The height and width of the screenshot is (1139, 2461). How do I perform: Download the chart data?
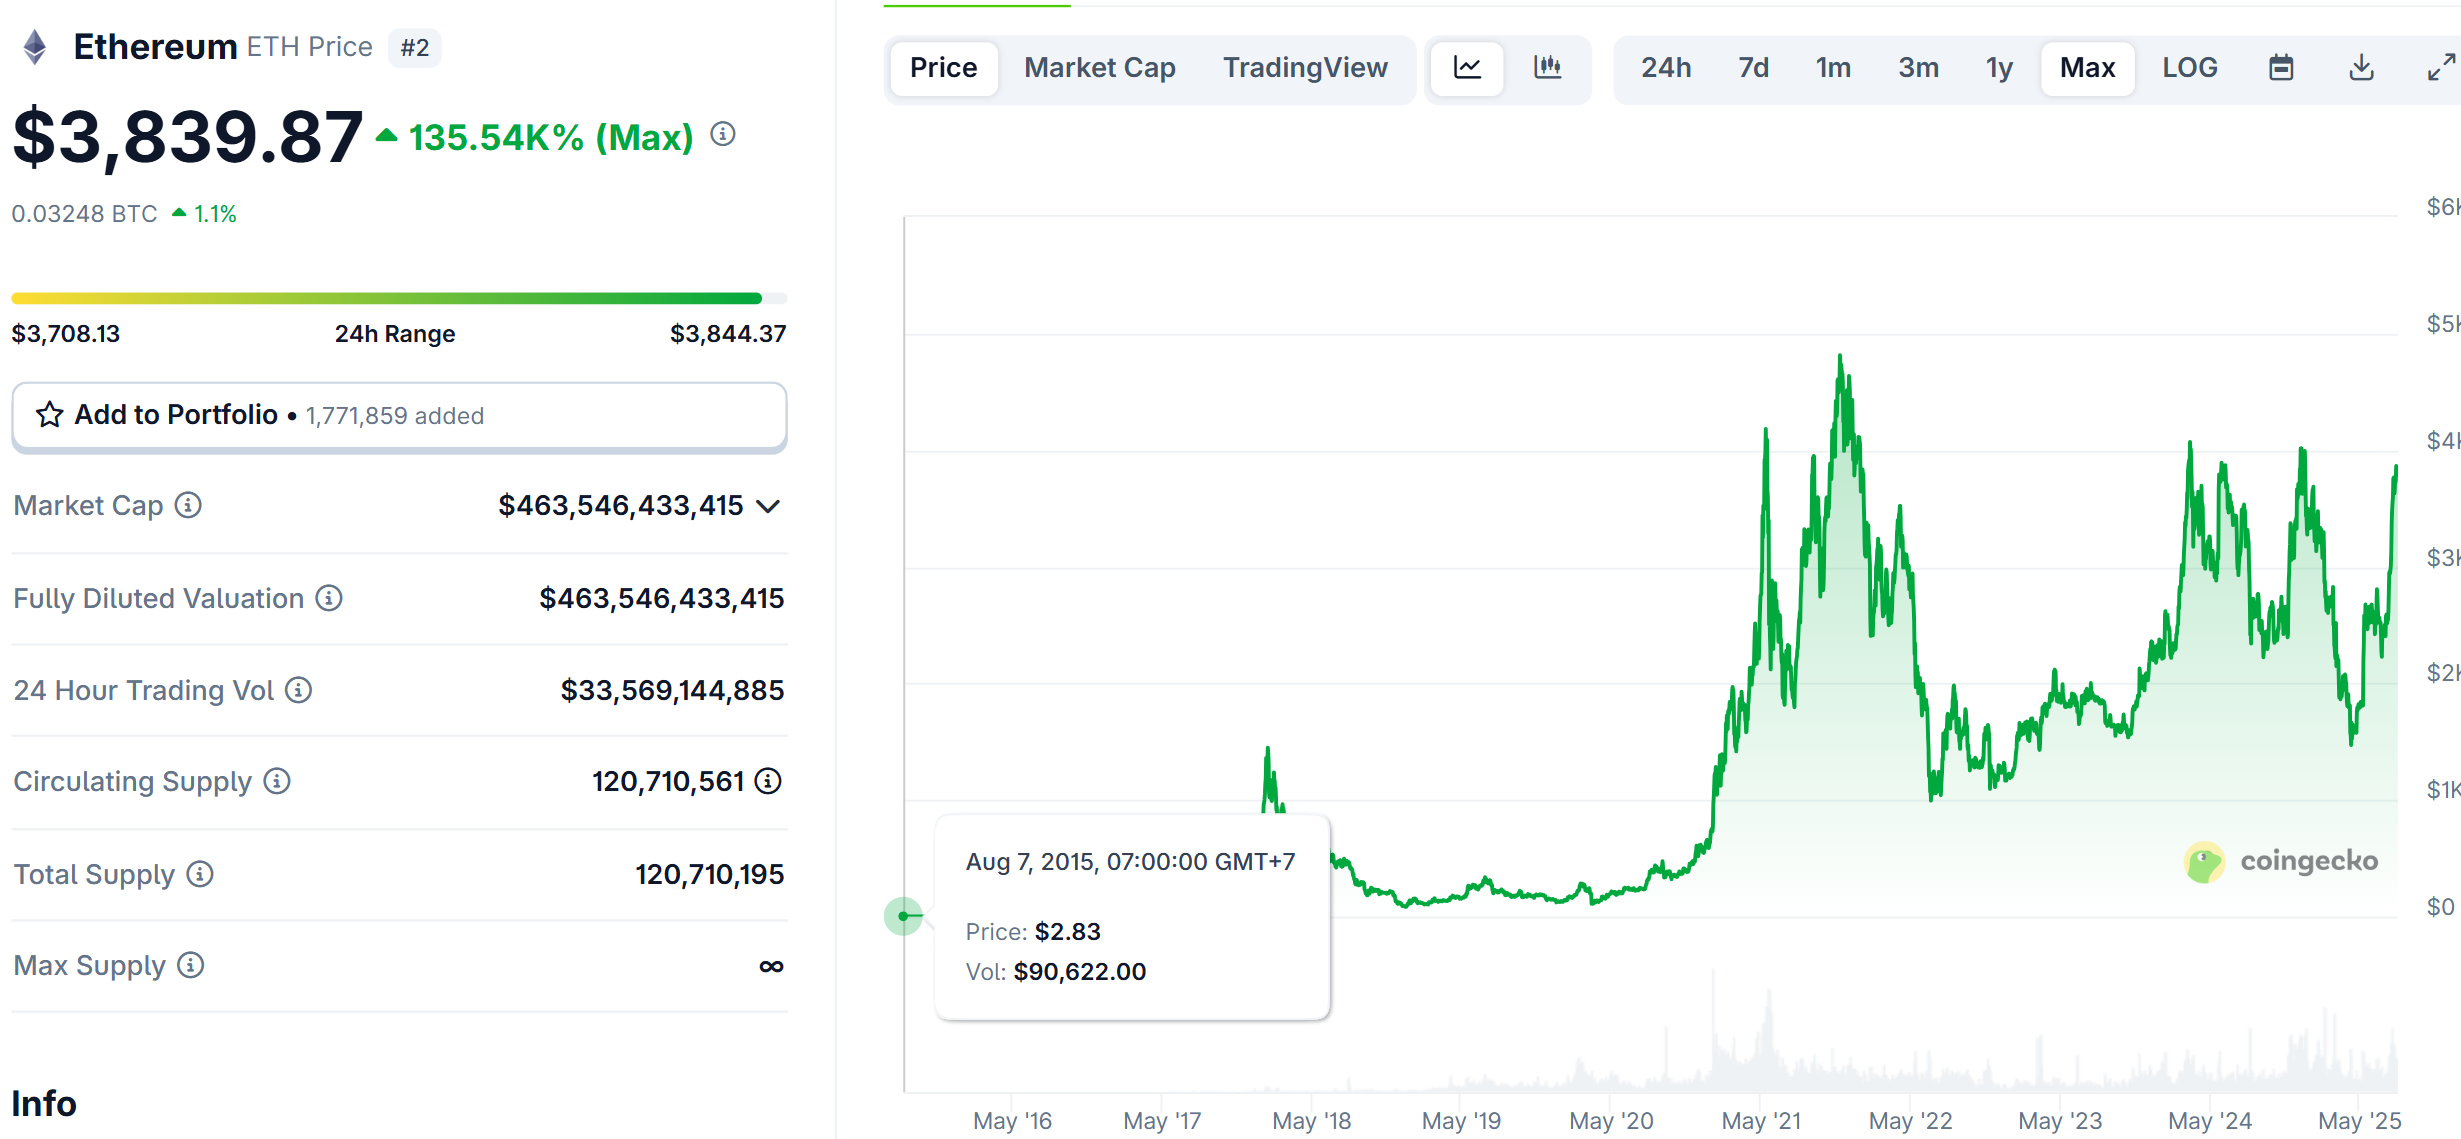click(2361, 68)
